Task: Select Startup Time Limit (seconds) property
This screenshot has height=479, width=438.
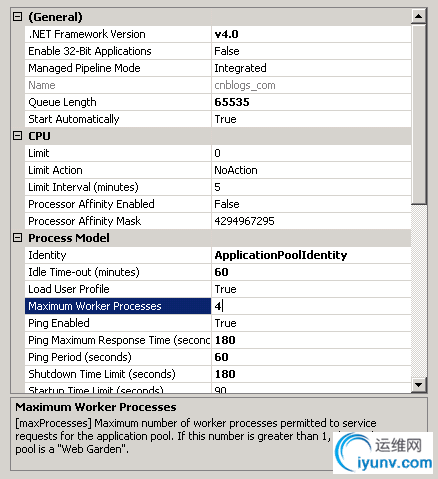Action: click(118, 388)
